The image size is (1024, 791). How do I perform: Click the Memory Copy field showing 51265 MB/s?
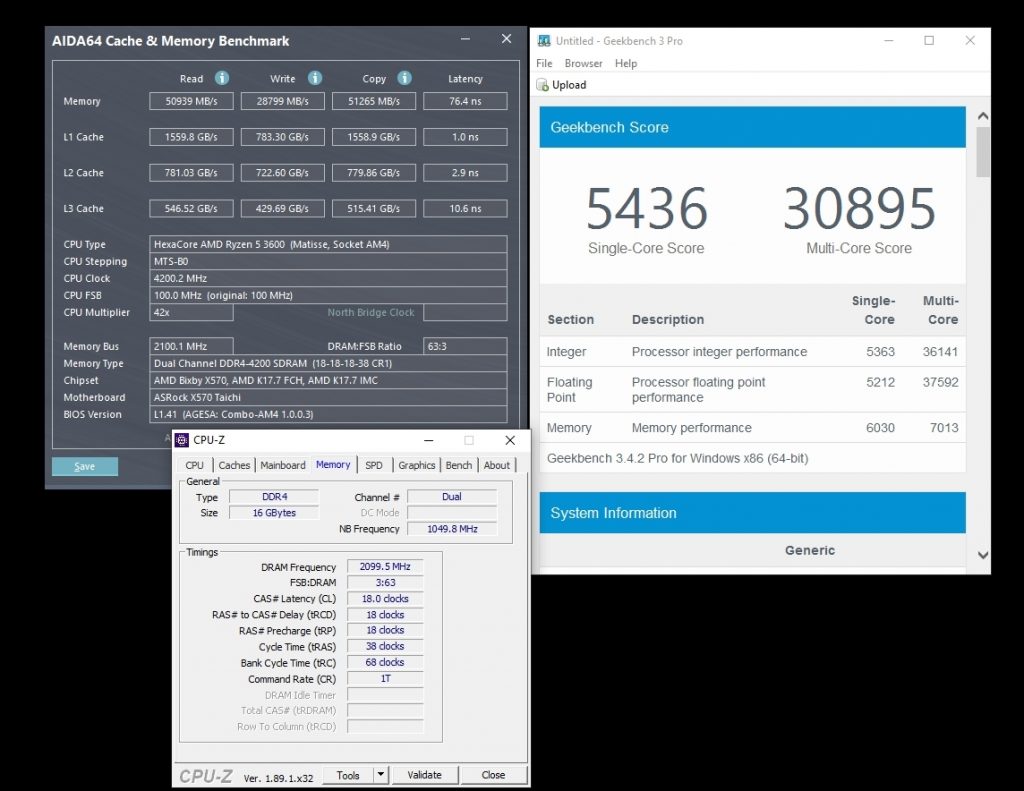click(x=374, y=101)
